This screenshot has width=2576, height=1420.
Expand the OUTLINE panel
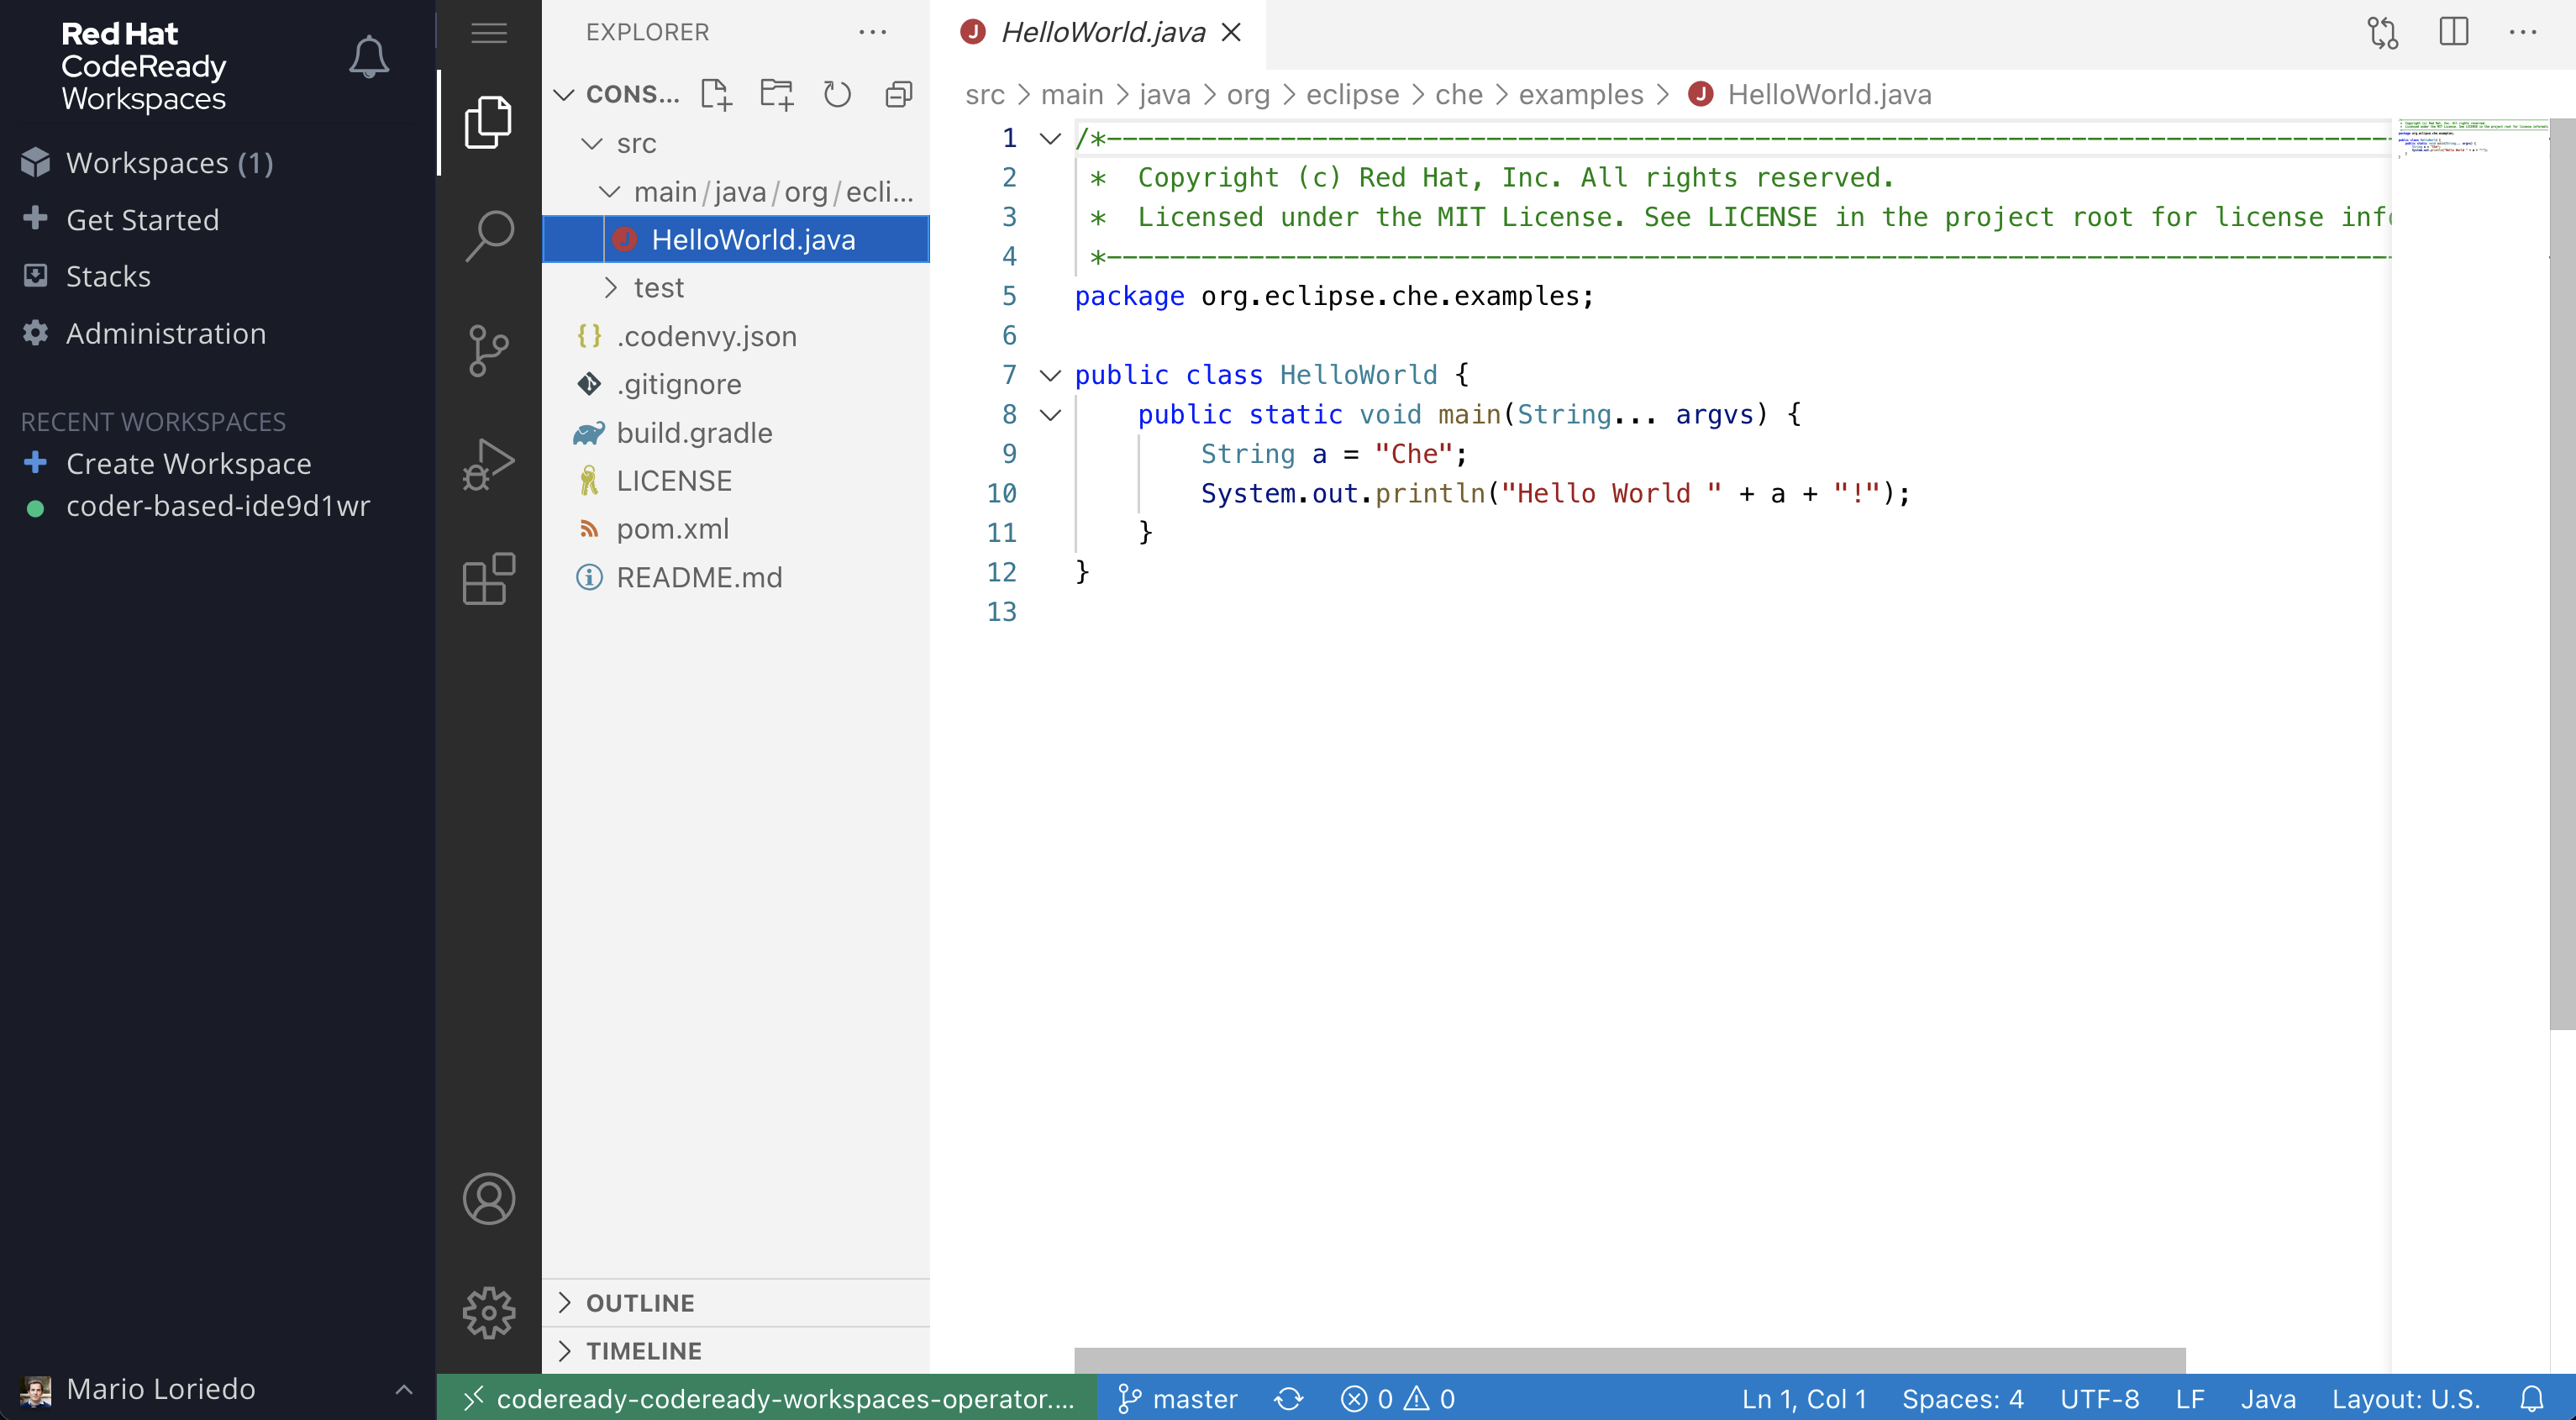click(x=736, y=1302)
